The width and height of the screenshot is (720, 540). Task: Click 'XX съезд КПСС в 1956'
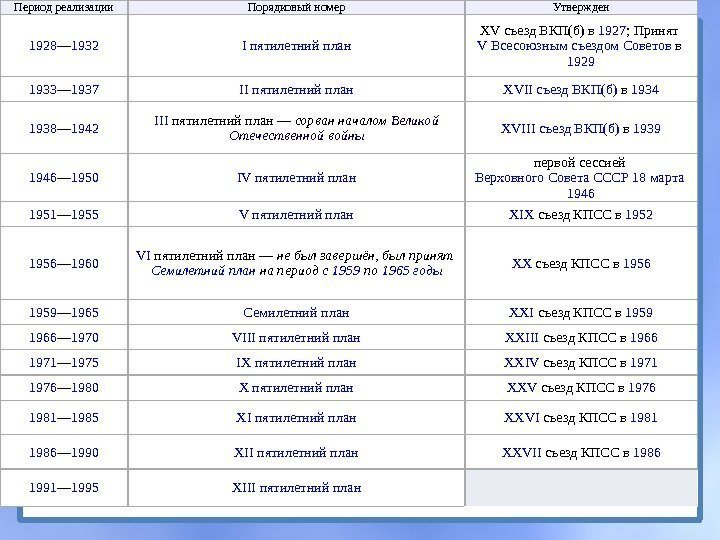coord(581,264)
